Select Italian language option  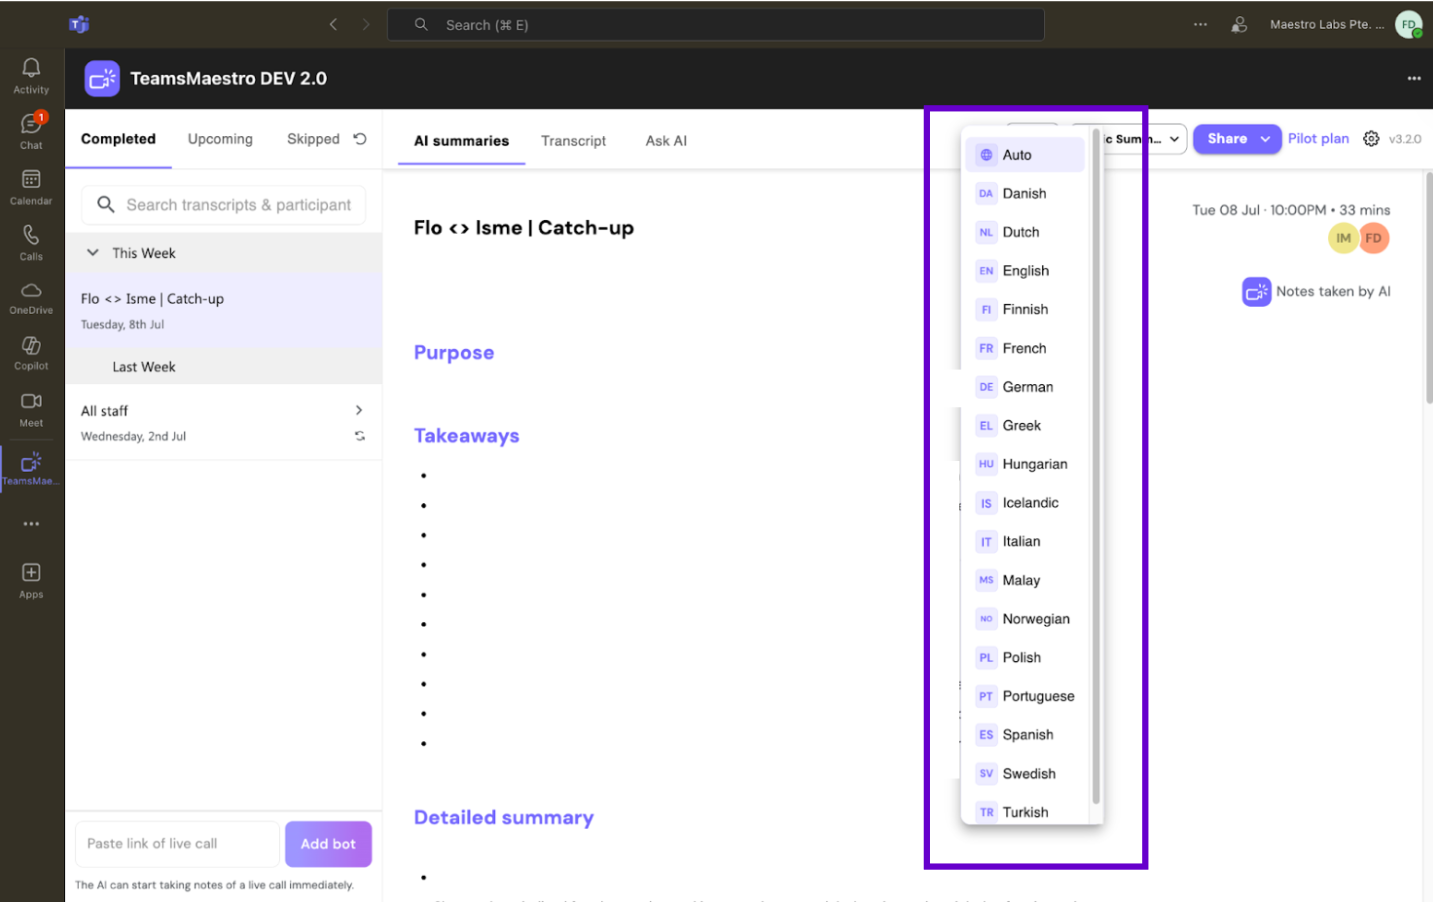pyautogui.click(x=1025, y=541)
